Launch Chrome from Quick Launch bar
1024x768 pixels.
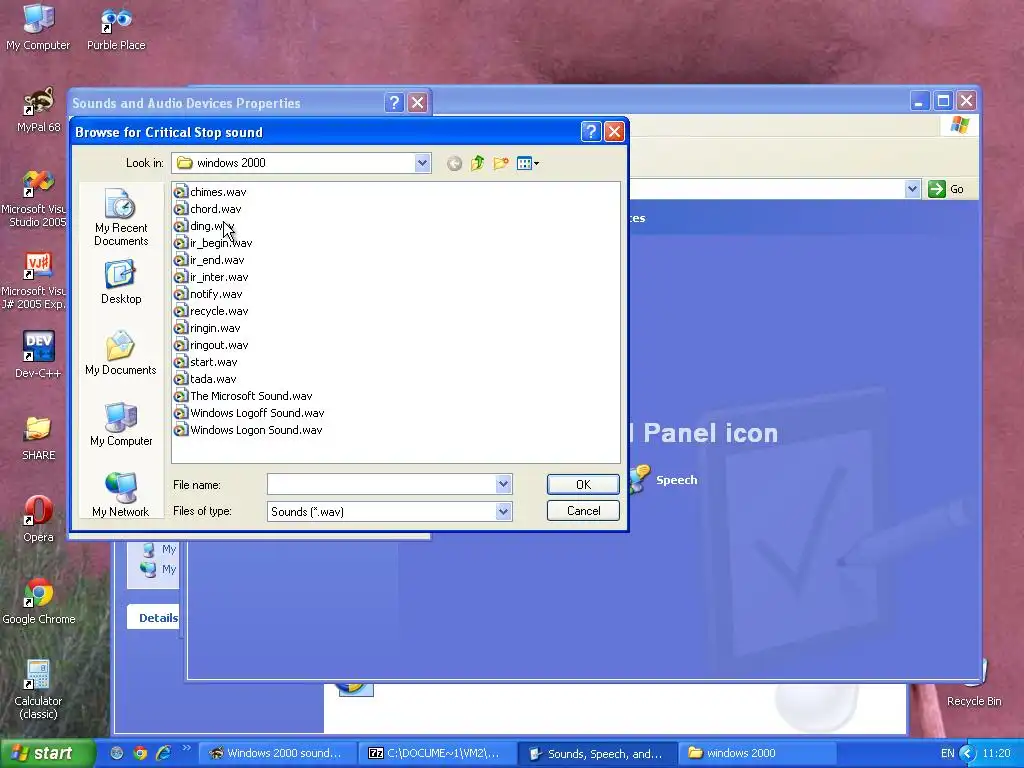pos(140,753)
